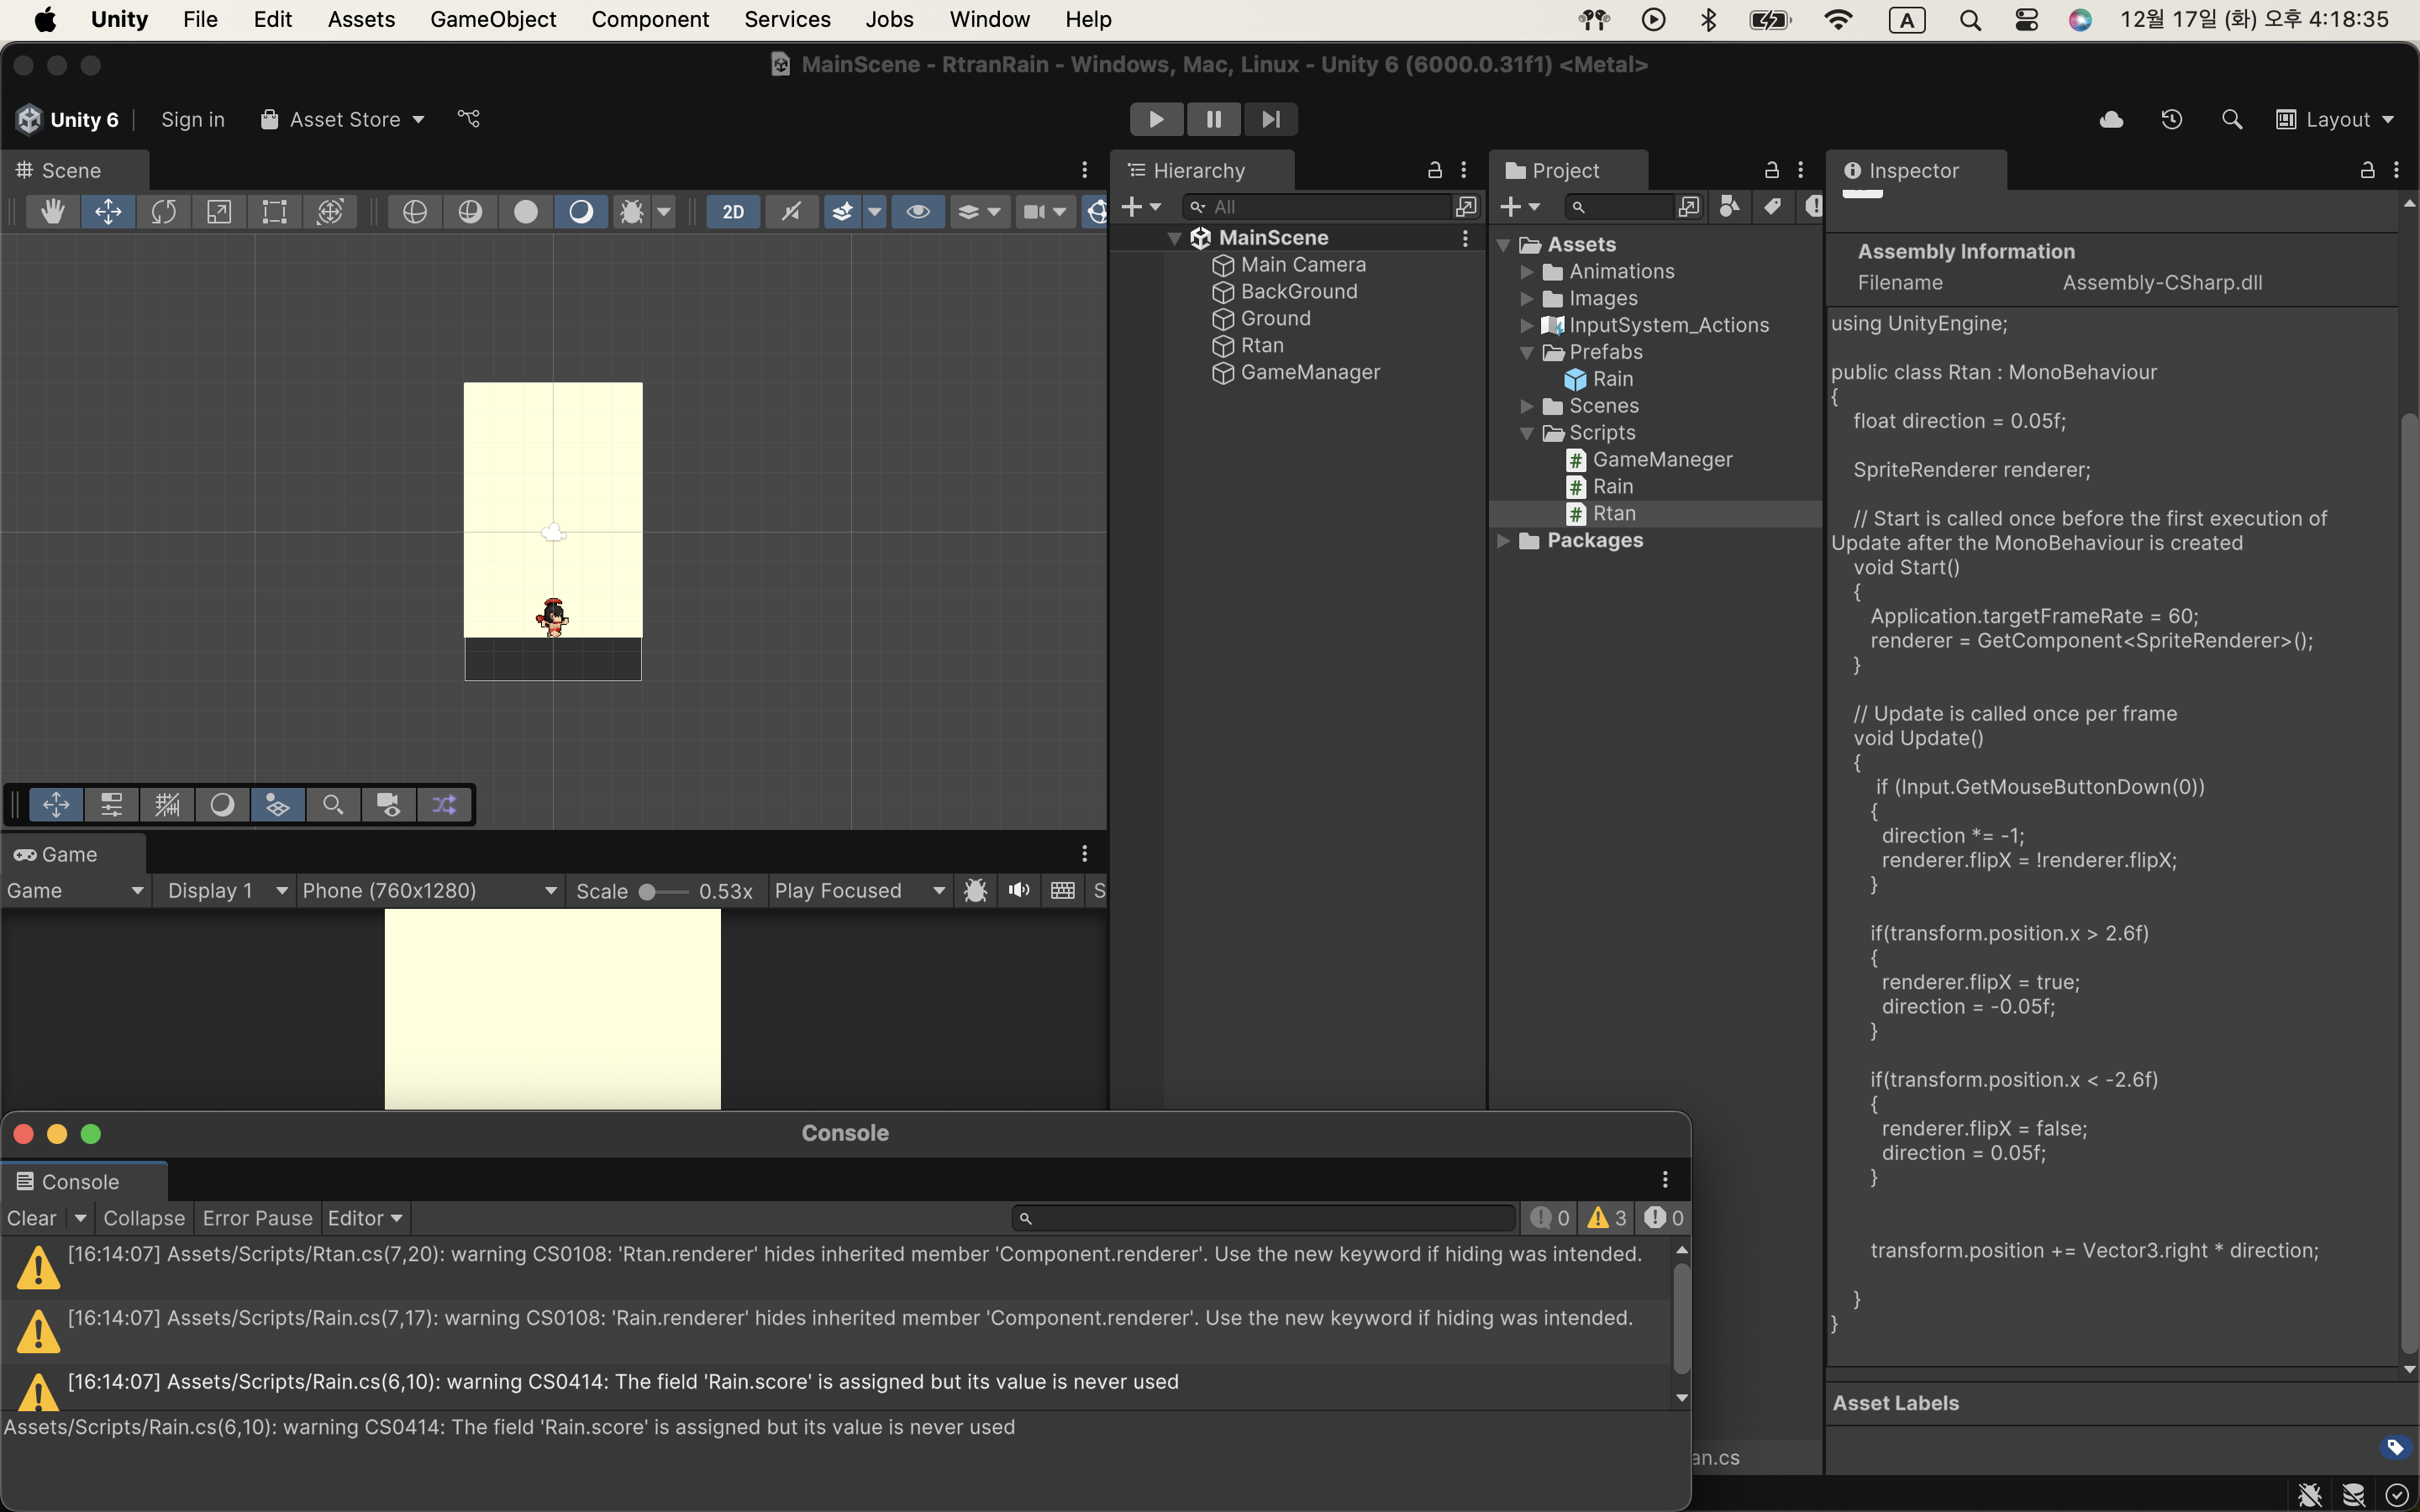This screenshot has height=1512, width=2420.
Task: Open the Assets menu
Action: coord(361,20)
